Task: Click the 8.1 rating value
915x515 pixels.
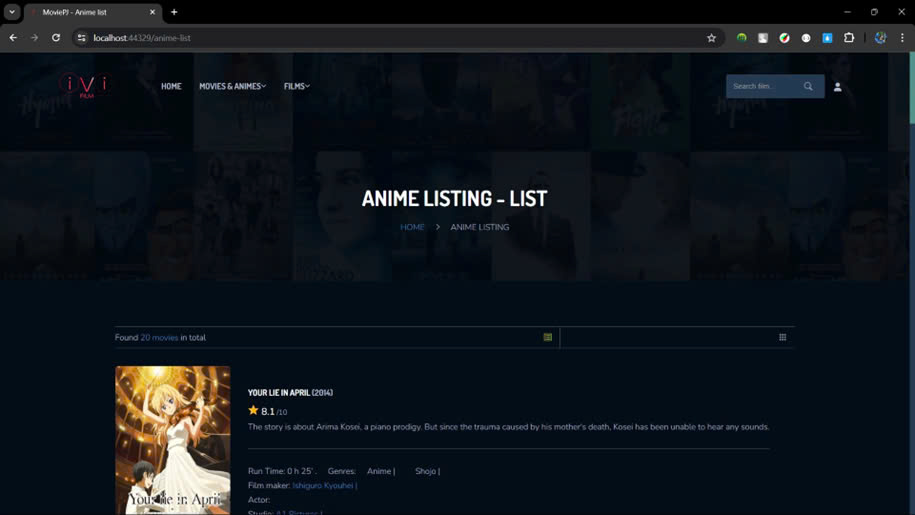Action: click(268, 411)
